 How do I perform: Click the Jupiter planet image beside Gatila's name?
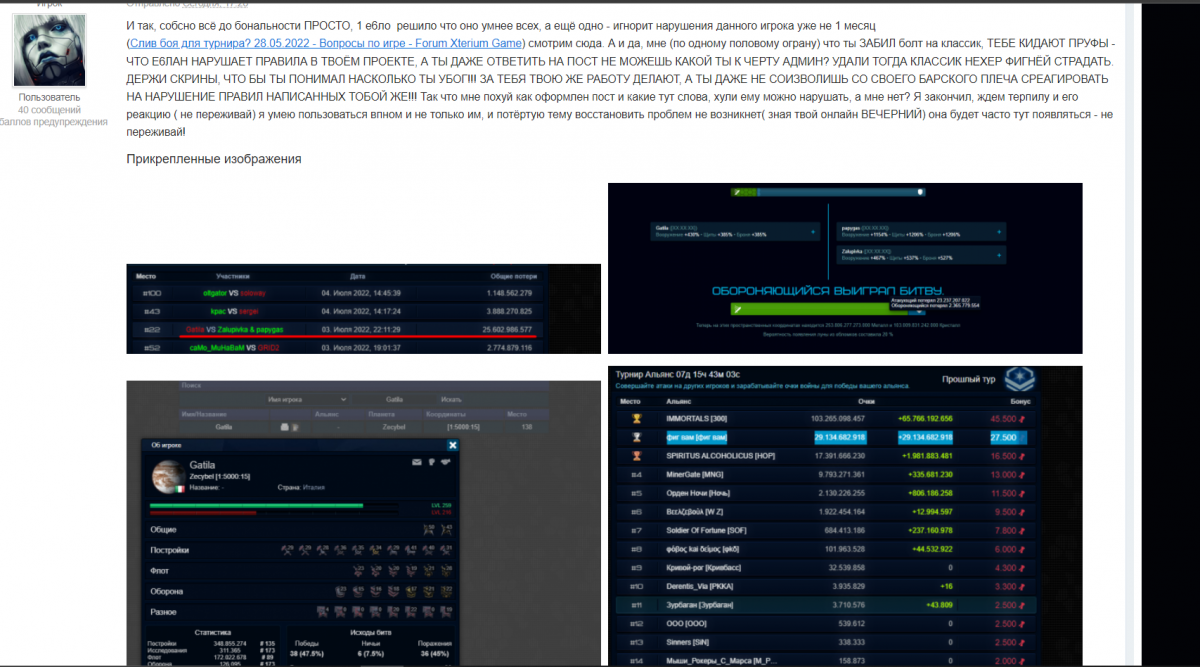tap(167, 477)
